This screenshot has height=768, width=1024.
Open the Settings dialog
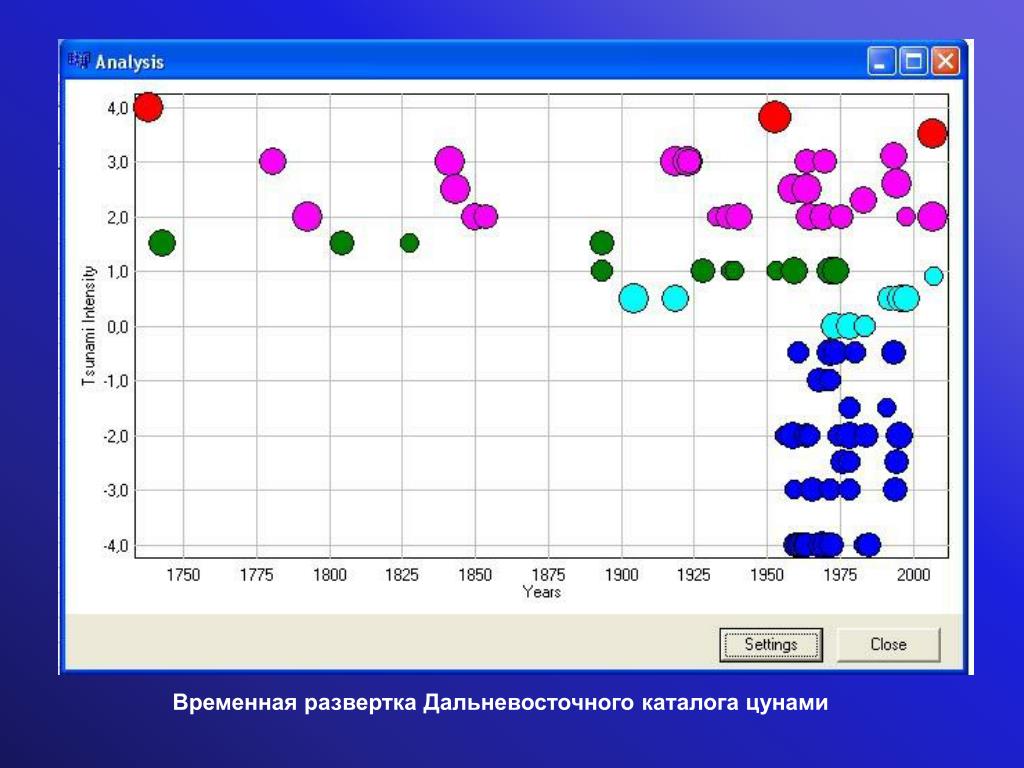click(x=771, y=645)
